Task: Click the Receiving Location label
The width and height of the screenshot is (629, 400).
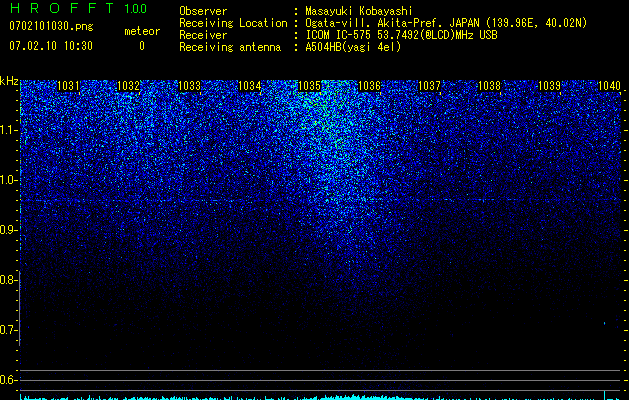Action: click(233, 23)
